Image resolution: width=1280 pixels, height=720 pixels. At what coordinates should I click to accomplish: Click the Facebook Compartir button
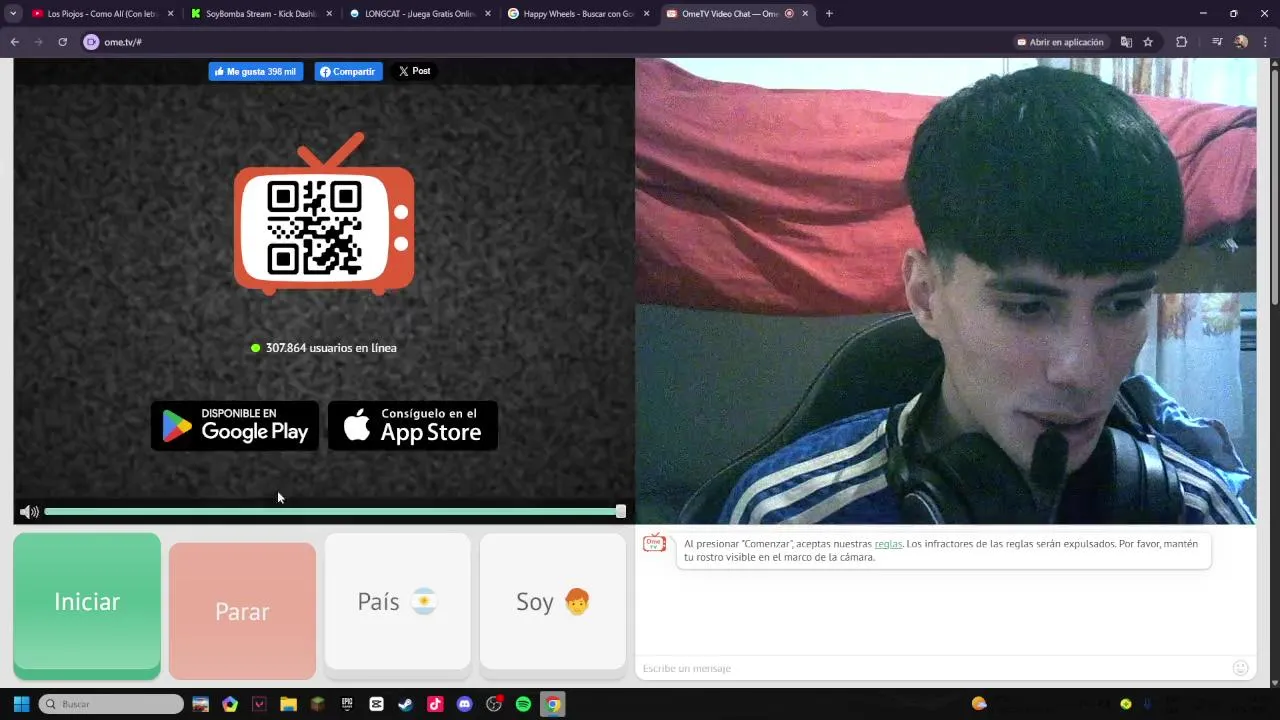tap(348, 71)
